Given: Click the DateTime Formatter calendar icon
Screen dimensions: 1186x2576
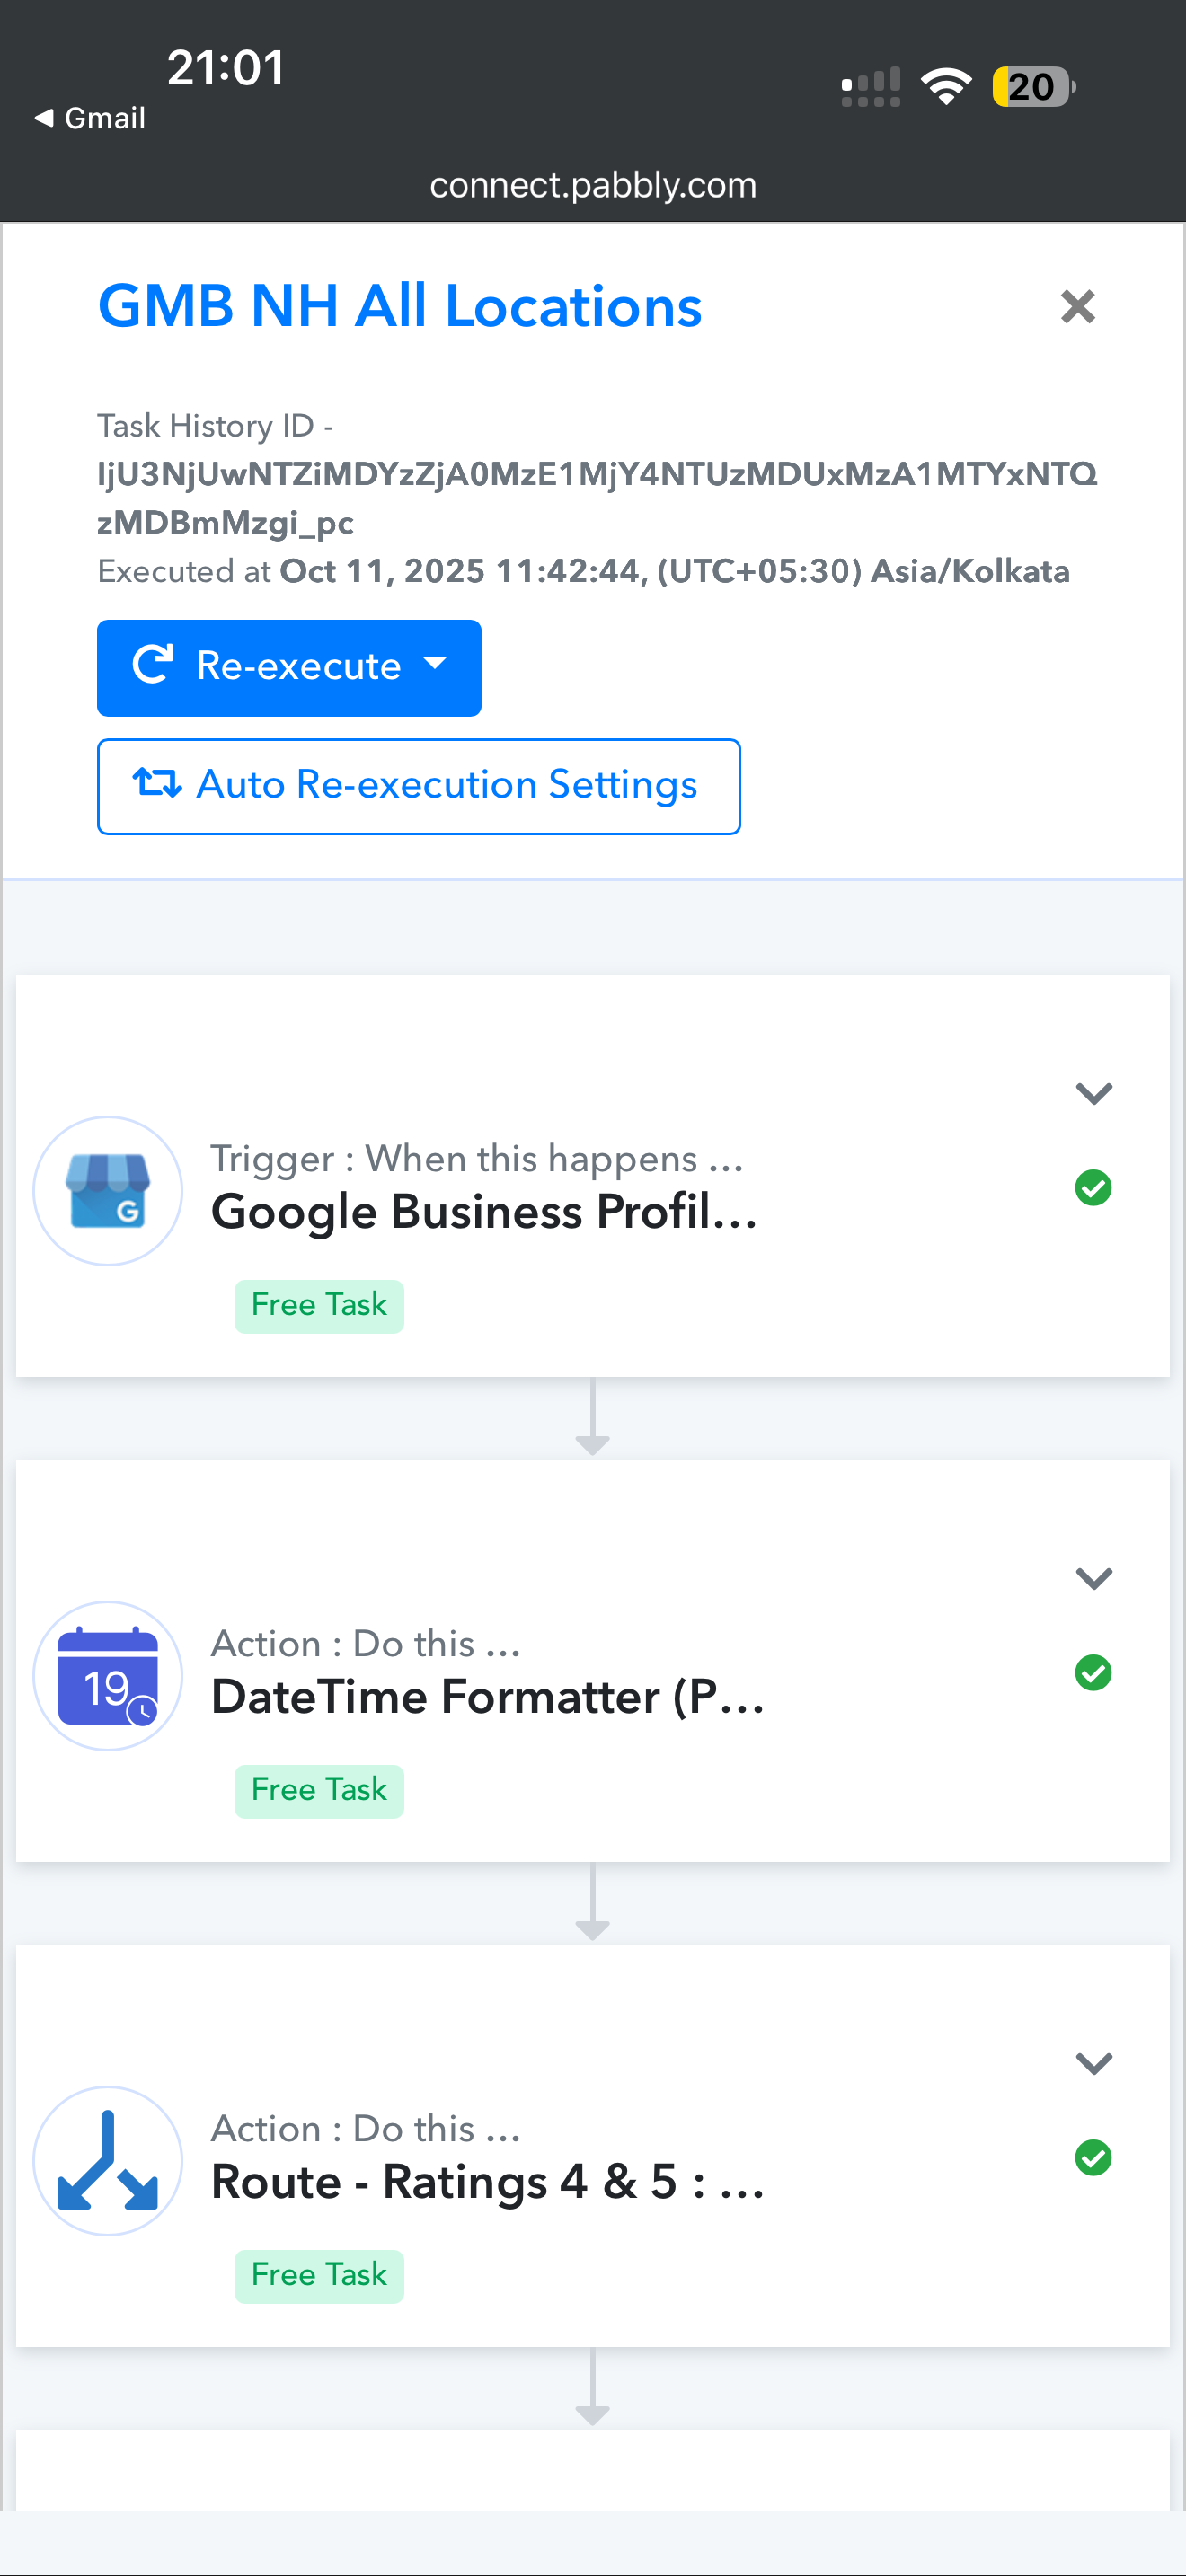Looking at the screenshot, I should [x=108, y=1675].
